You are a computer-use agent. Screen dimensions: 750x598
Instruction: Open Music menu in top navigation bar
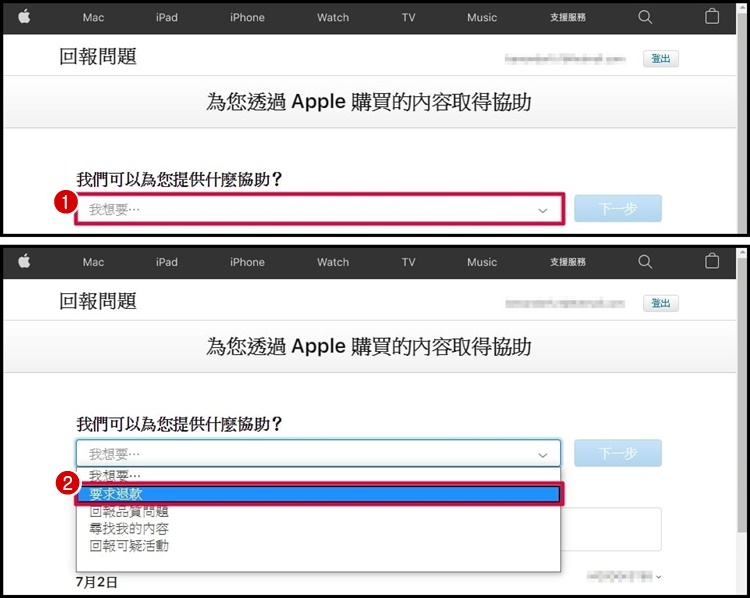click(482, 18)
